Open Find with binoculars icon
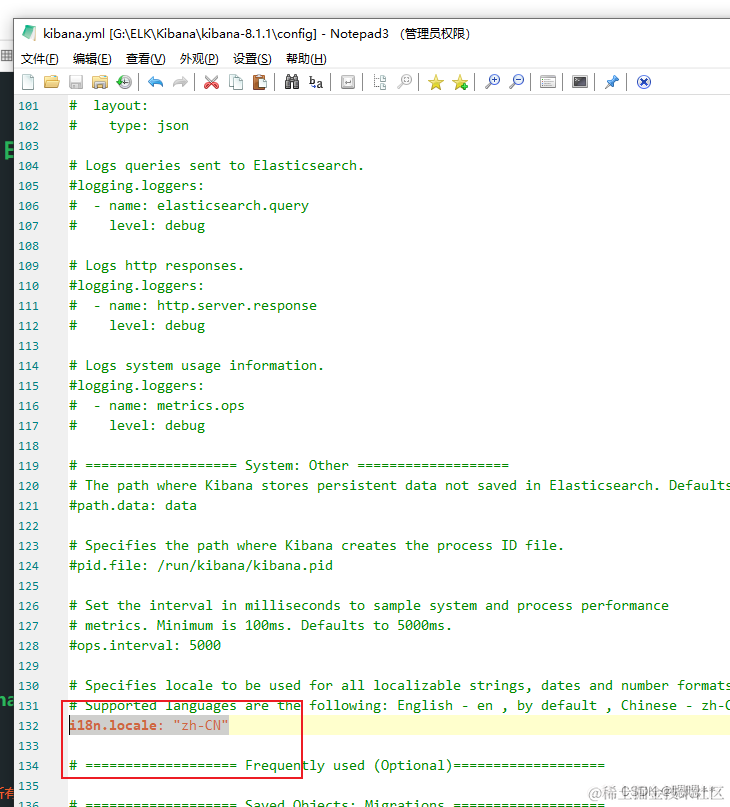 [x=291, y=82]
